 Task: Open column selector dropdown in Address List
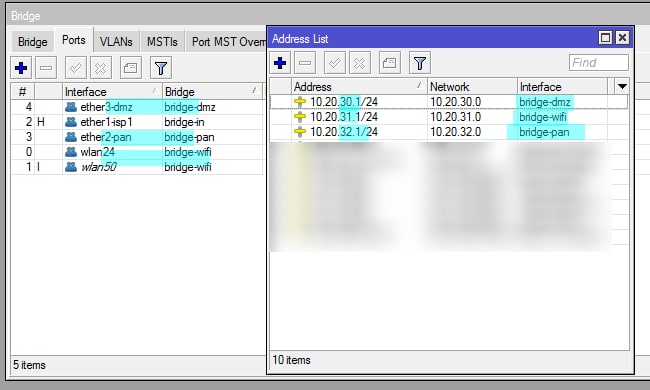622,87
